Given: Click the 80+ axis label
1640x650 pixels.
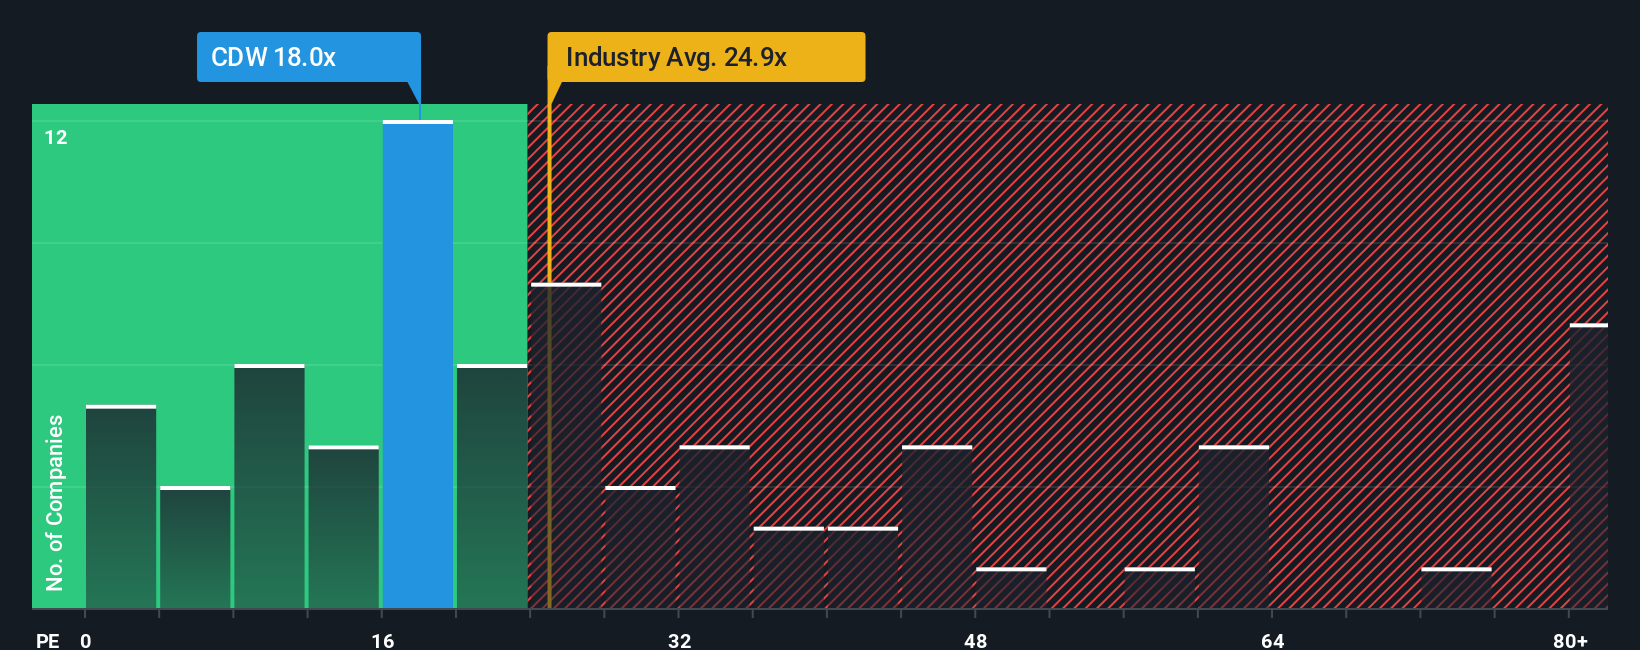Looking at the screenshot, I should 1570,640.
